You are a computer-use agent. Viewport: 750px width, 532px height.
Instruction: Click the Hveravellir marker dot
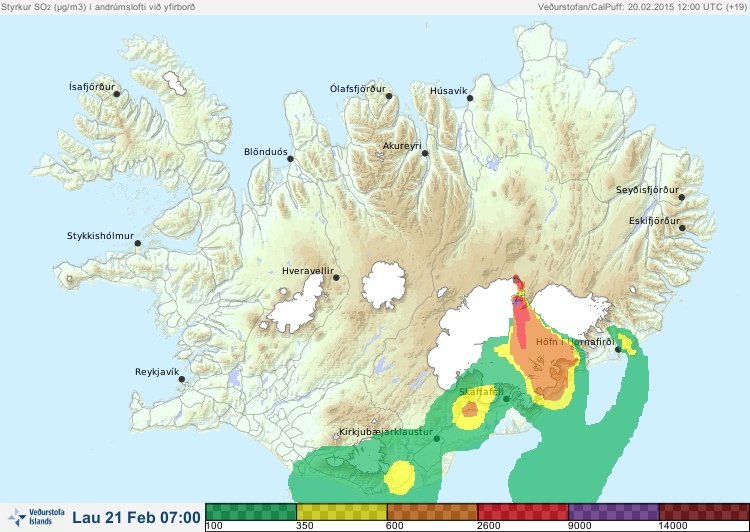(336, 277)
